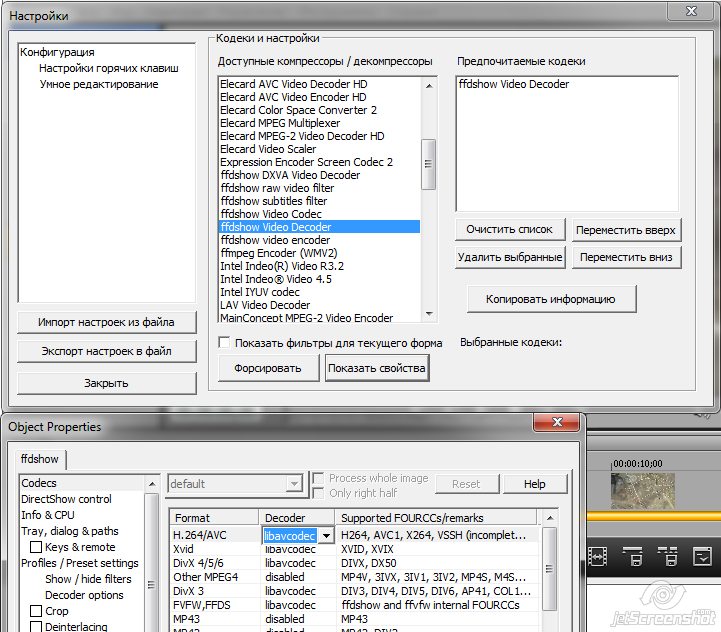Open Profiles / Preset settings
The width and height of the screenshot is (721, 632).
[x=80, y=563]
